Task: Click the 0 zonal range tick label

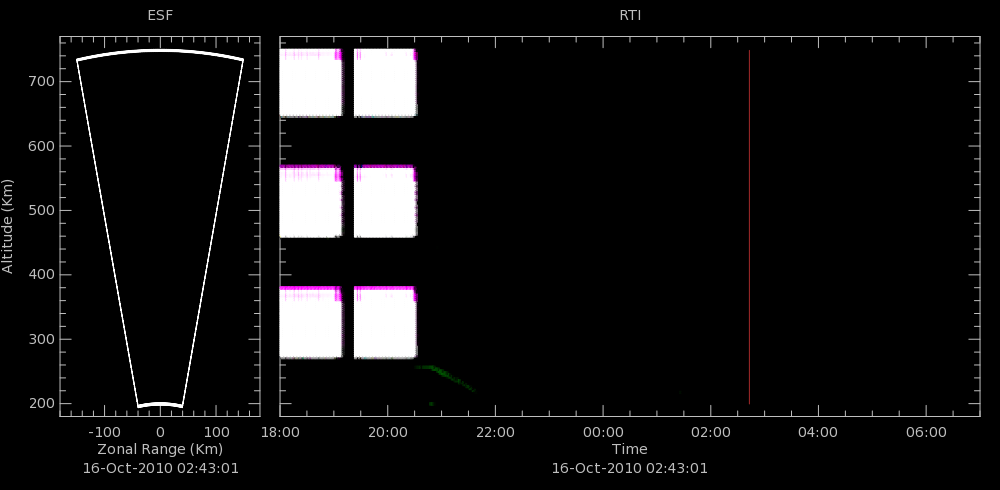Action: [160, 432]
